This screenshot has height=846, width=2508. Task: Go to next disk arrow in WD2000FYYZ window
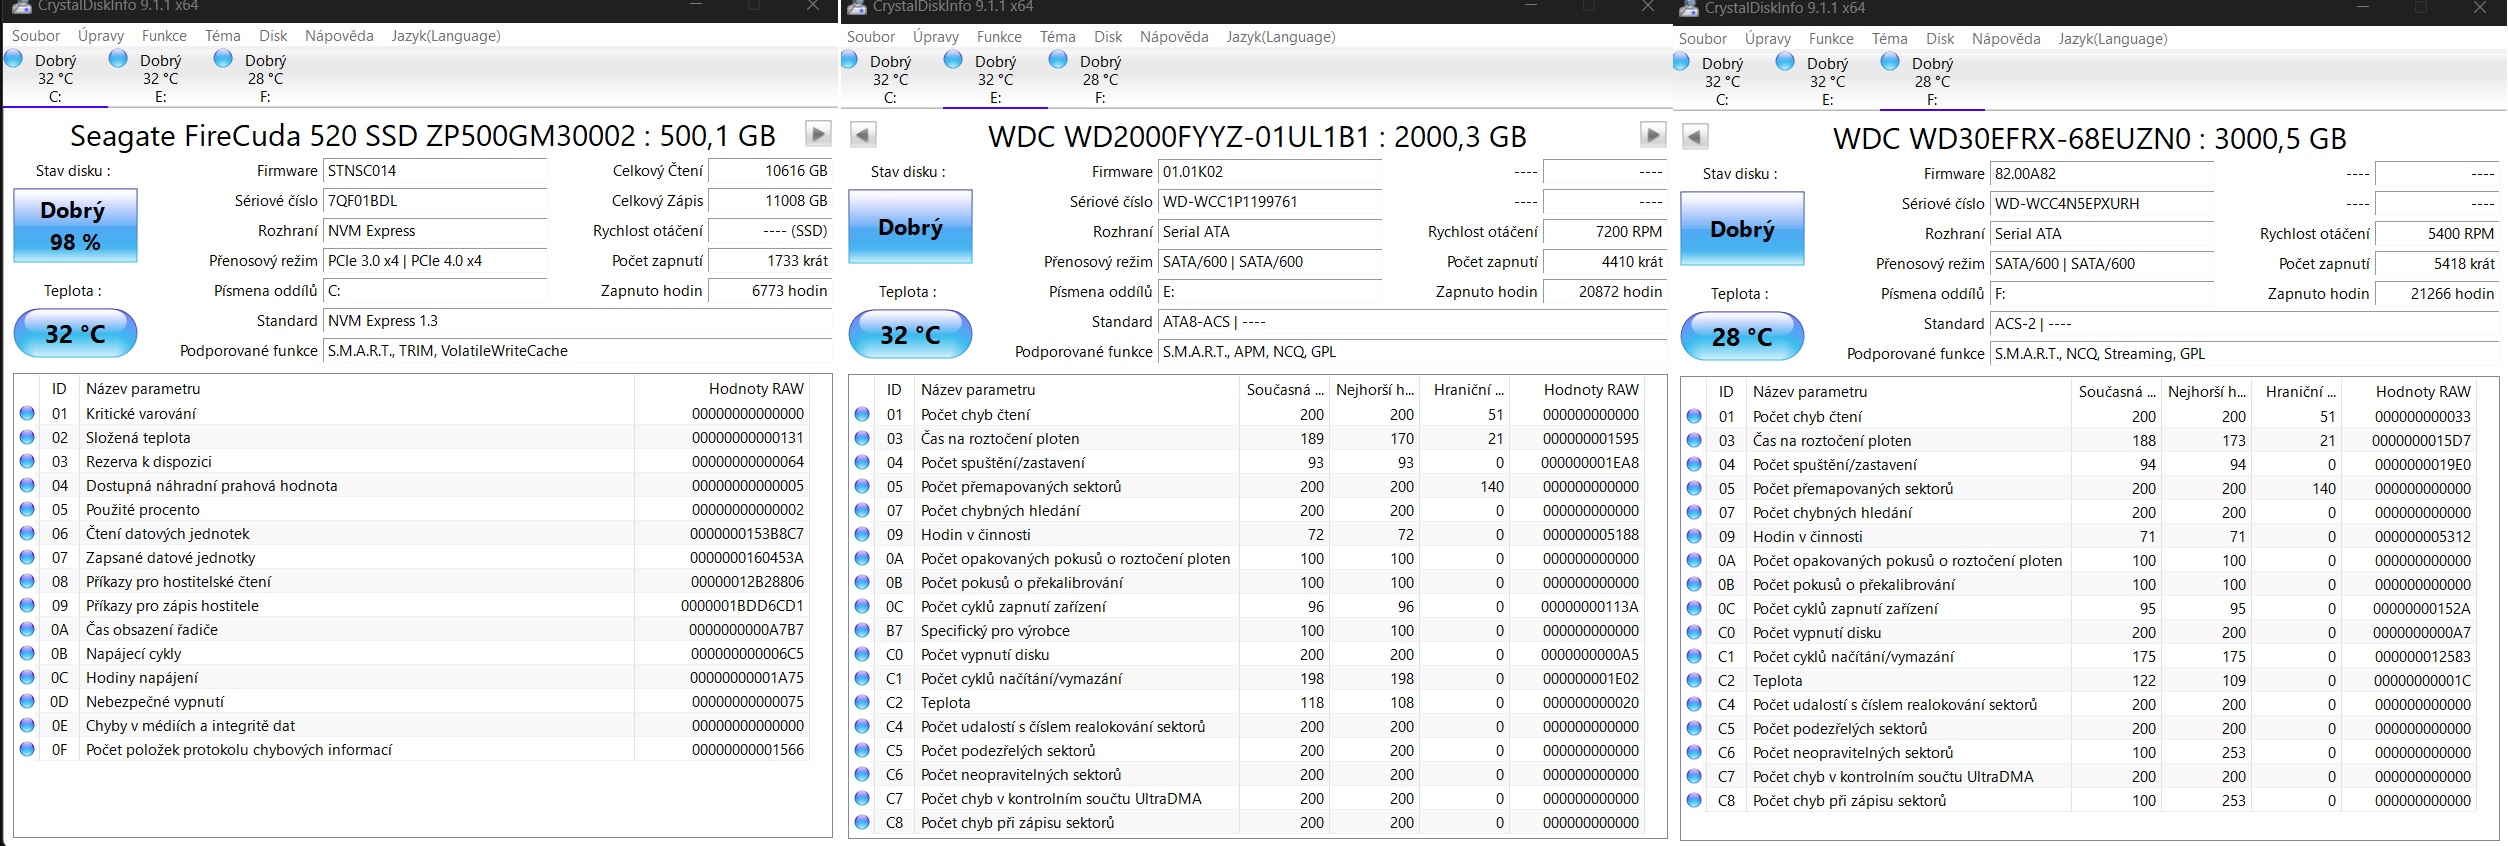(1653, 134)
